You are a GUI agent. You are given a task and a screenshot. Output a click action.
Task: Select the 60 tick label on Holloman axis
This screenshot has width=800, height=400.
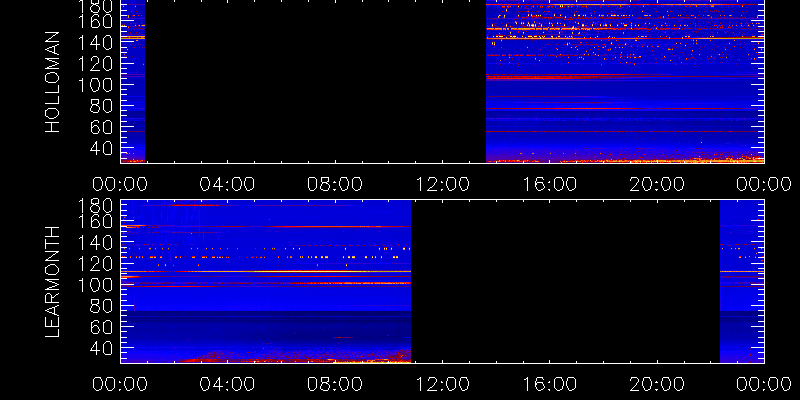coord(103,127)
